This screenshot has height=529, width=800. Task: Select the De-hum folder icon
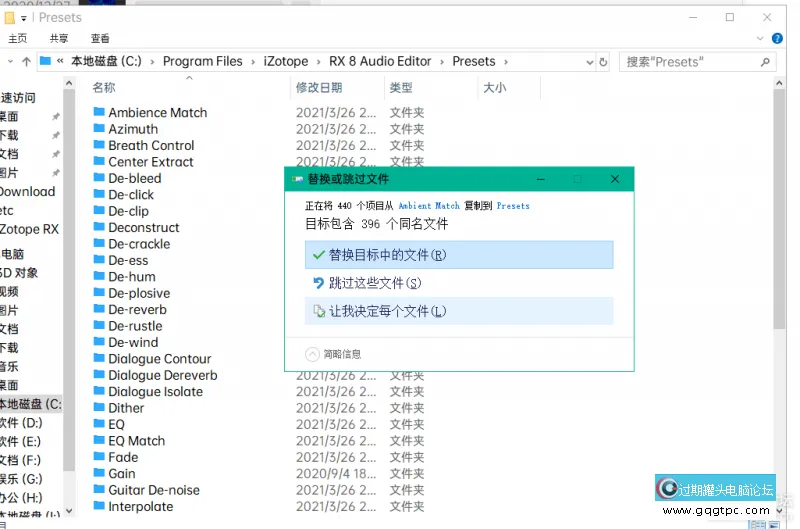(99, 276)
